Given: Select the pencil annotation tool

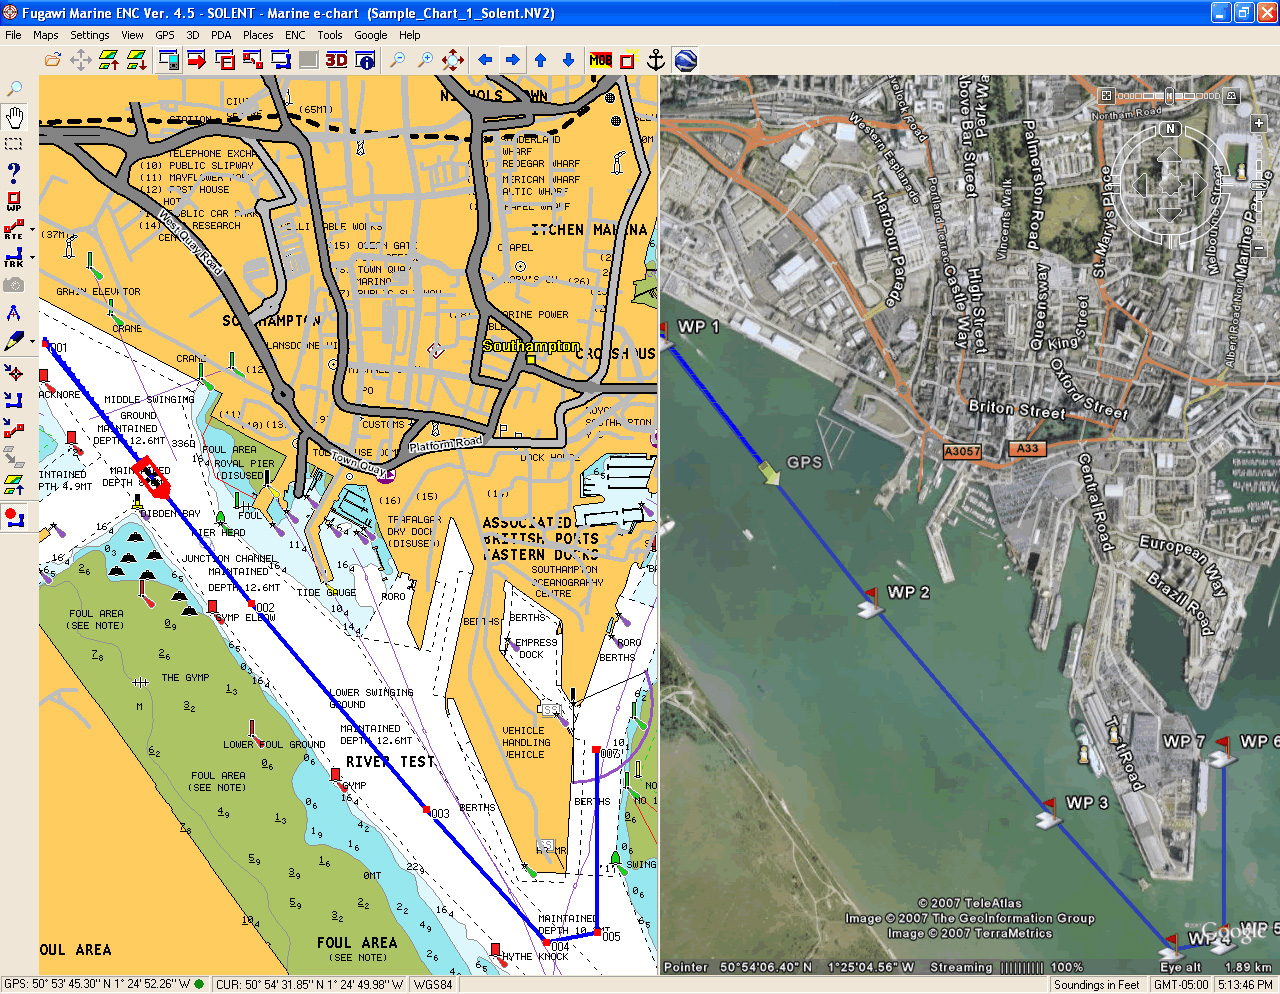Looking at the screenshot, I should [x=13, y=342].
